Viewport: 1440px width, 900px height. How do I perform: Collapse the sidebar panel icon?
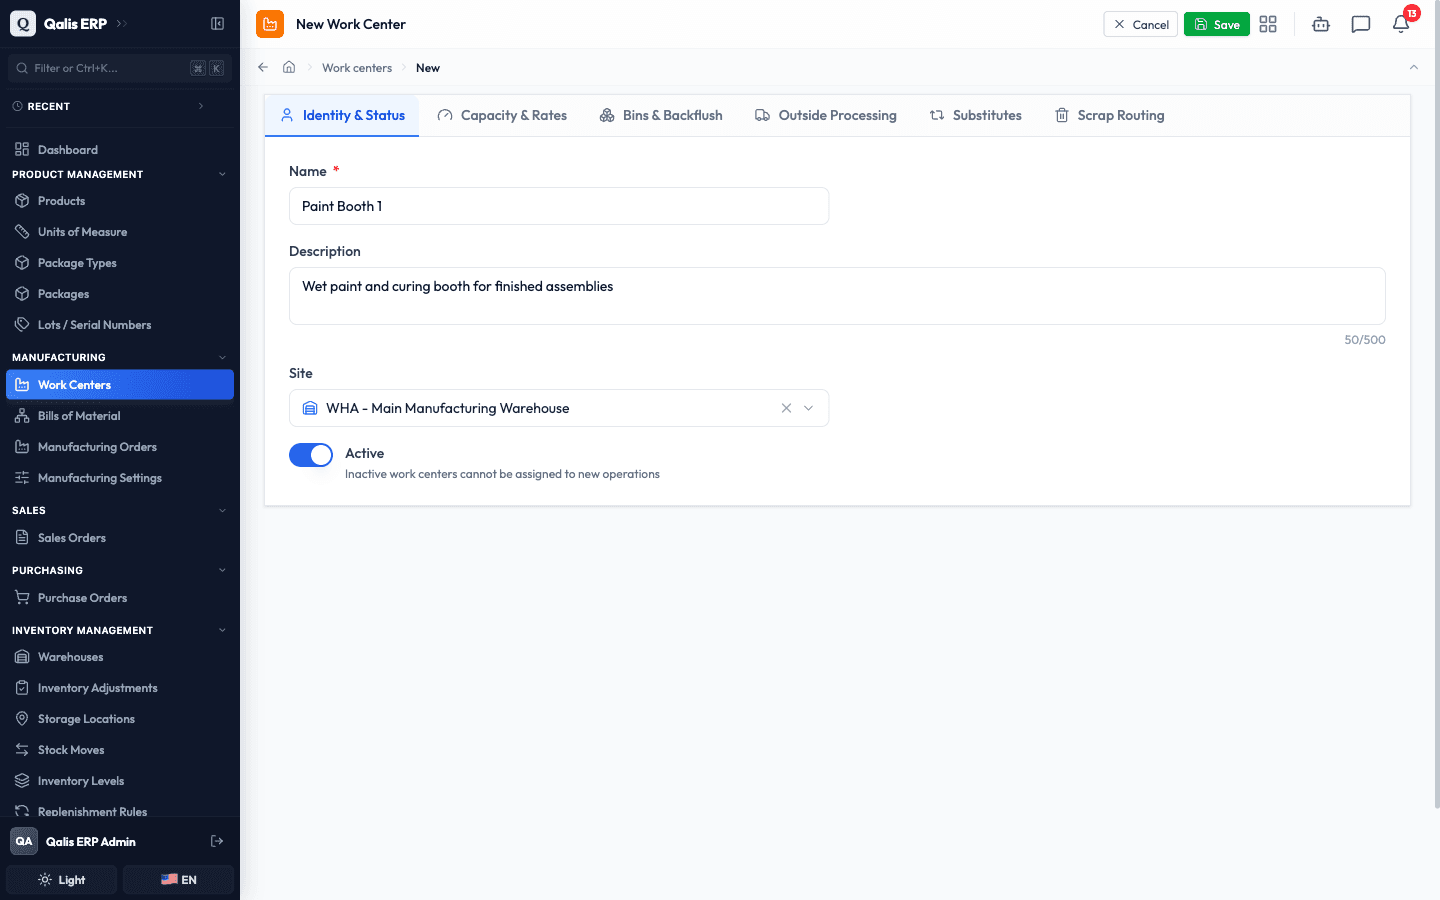point(217,23)
